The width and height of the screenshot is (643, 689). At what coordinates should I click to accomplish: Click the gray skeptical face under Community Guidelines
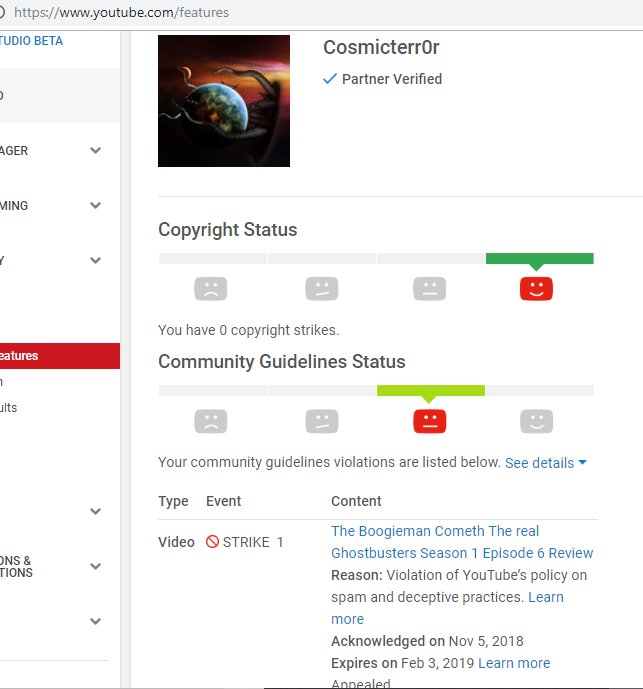tap(322, 421)
